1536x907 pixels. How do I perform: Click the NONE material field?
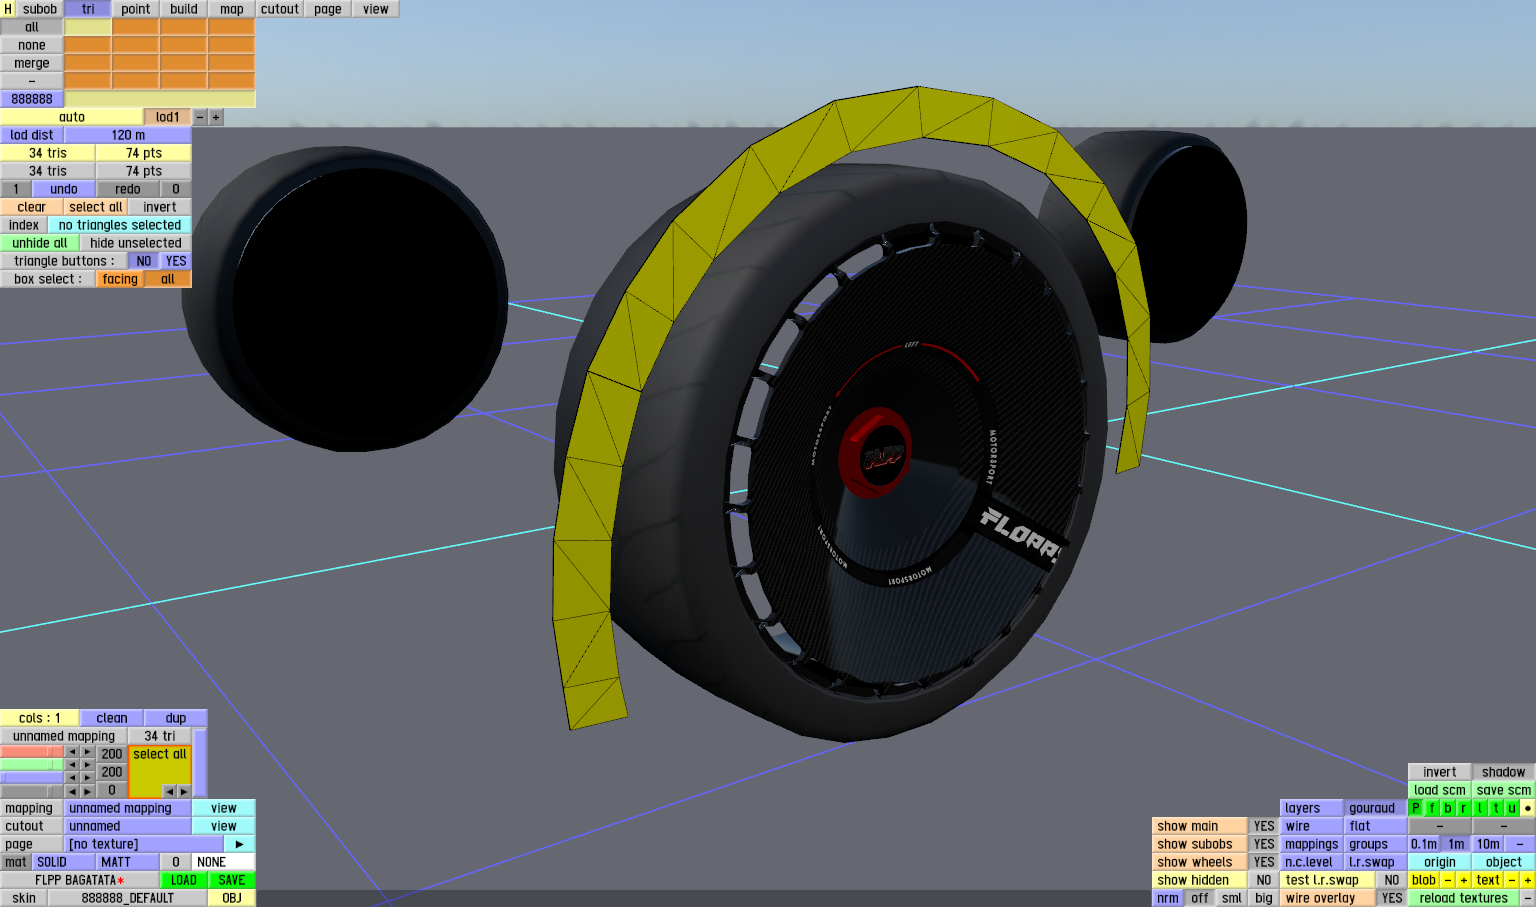pos(224,862)
